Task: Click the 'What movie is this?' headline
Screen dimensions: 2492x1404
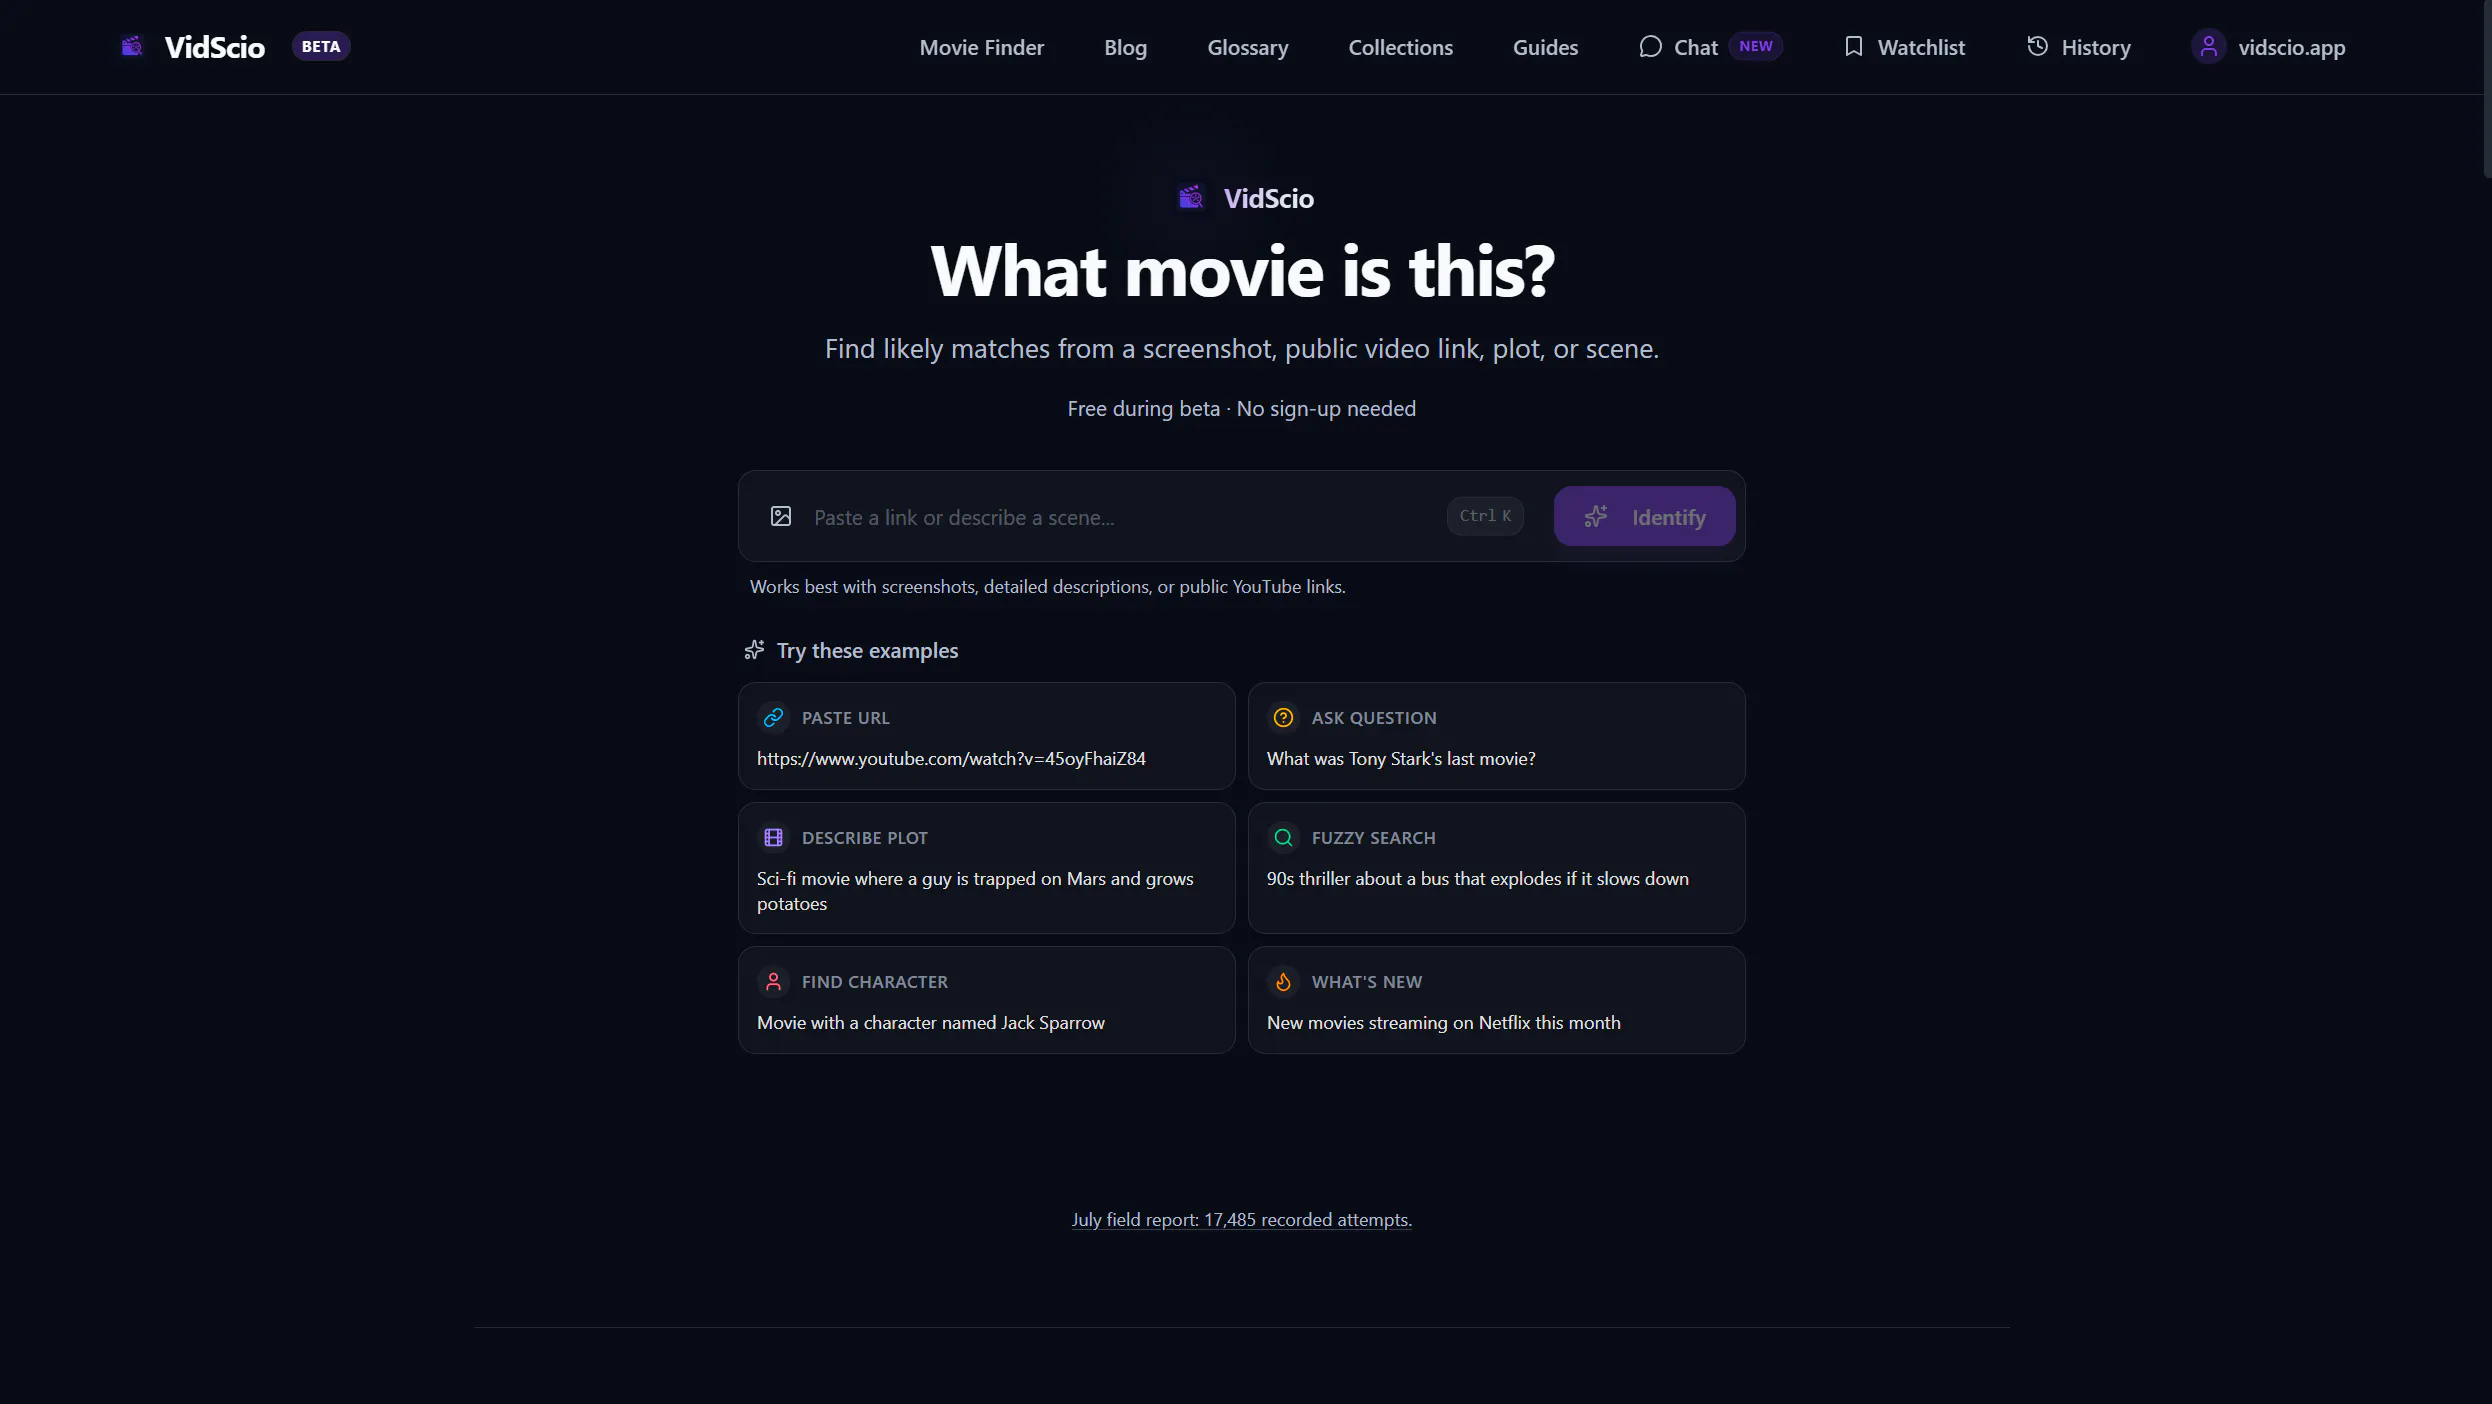Action: (x=1242, y=271)
